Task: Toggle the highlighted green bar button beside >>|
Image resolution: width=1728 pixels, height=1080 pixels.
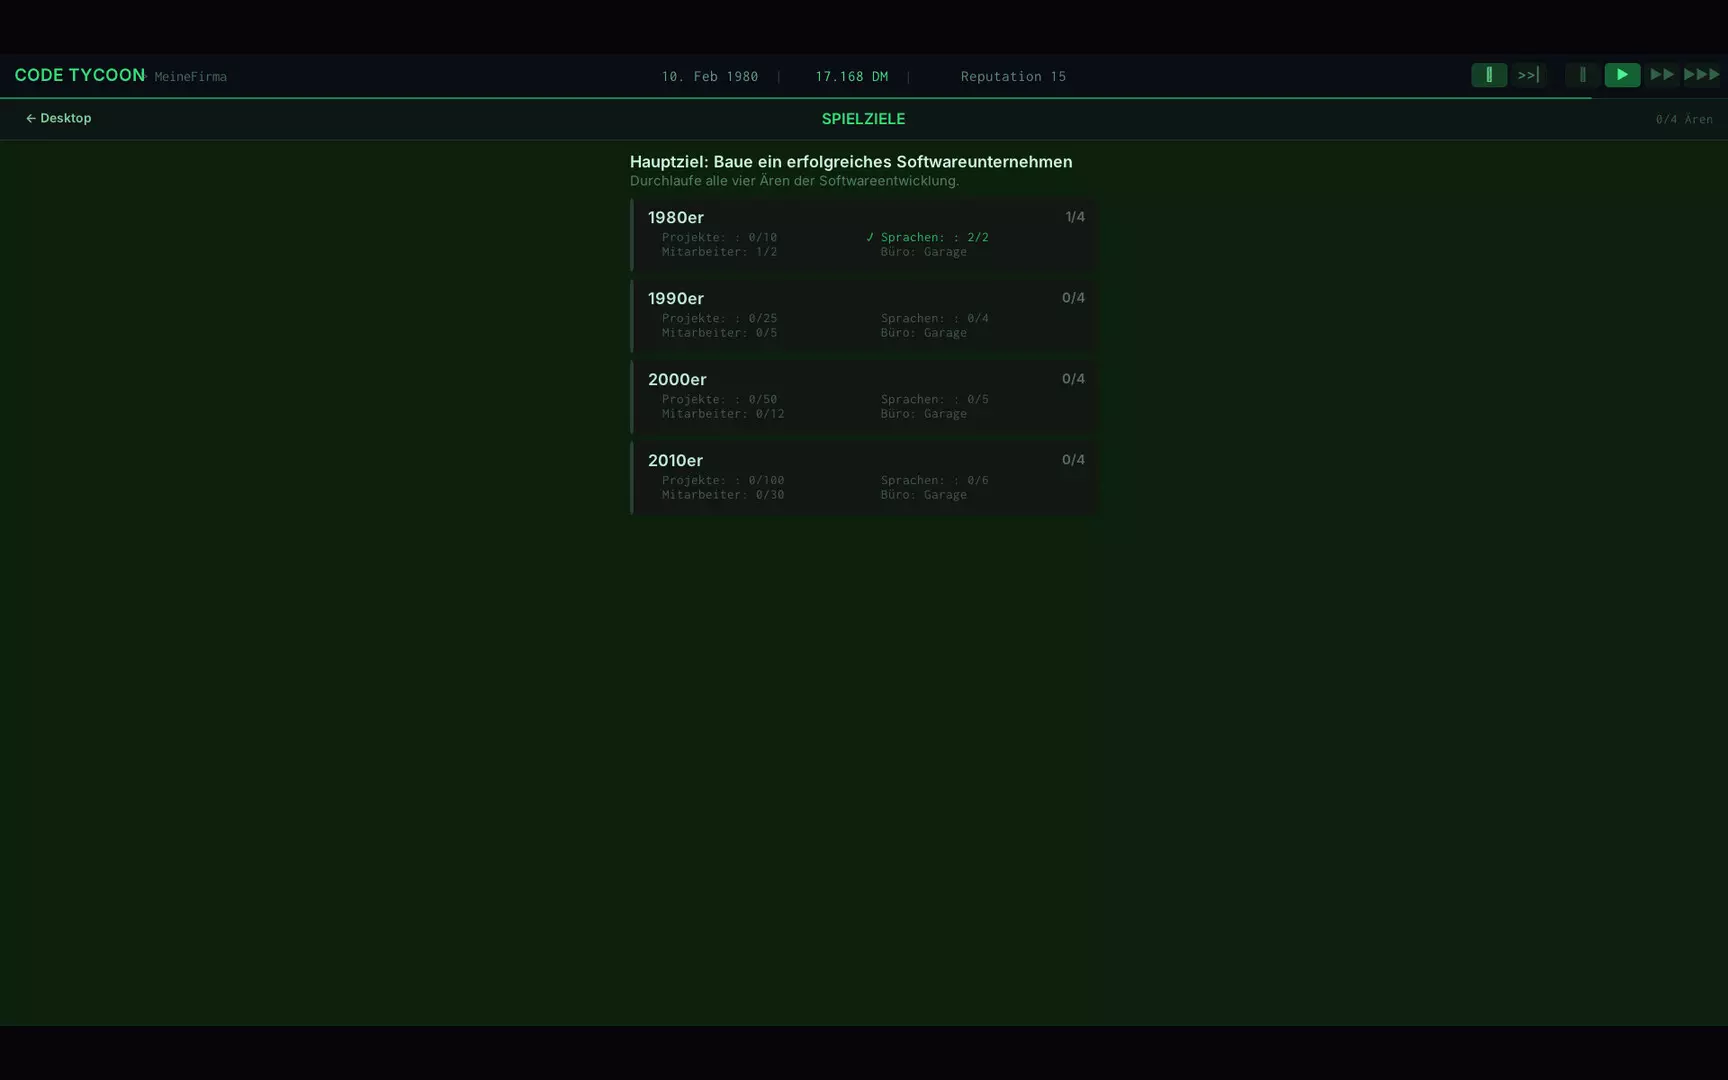Action: [1489, 75]
